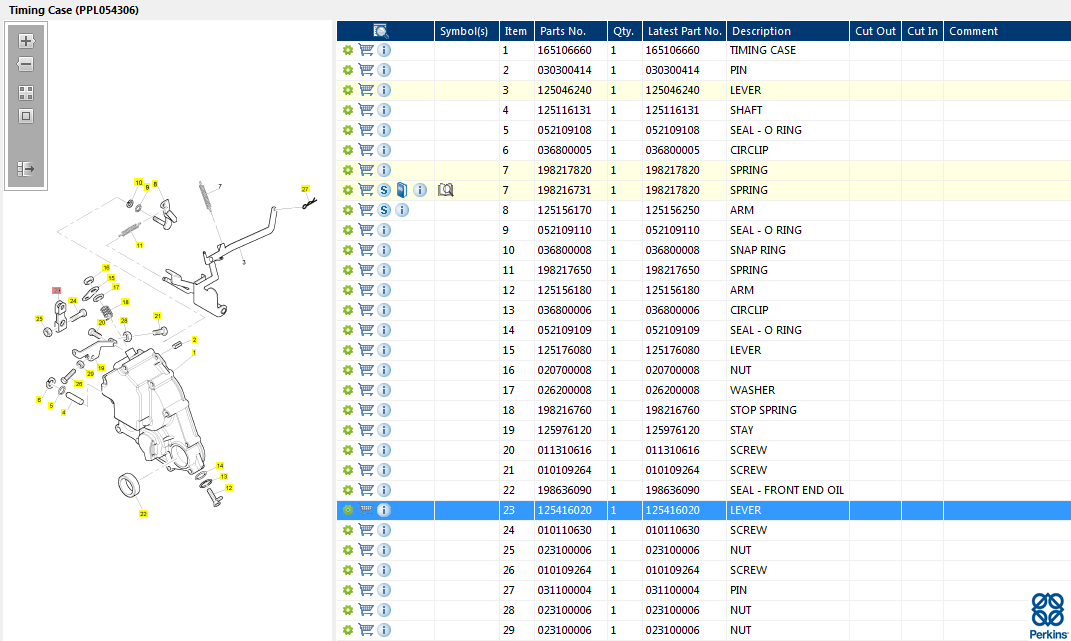
Task: Zoom out of the parts diagram
Action: pos(26,64)
